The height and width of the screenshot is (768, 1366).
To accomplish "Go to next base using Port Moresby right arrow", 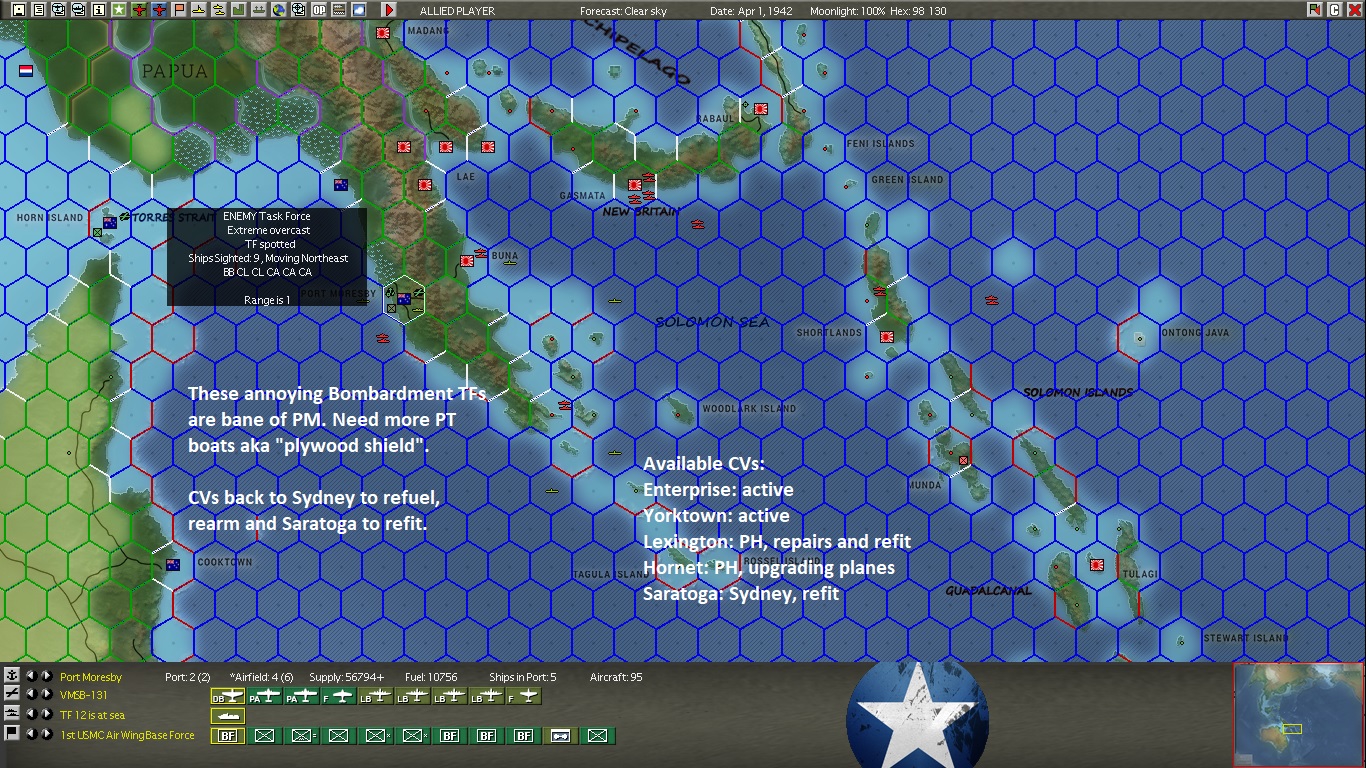I will (46, 677).
